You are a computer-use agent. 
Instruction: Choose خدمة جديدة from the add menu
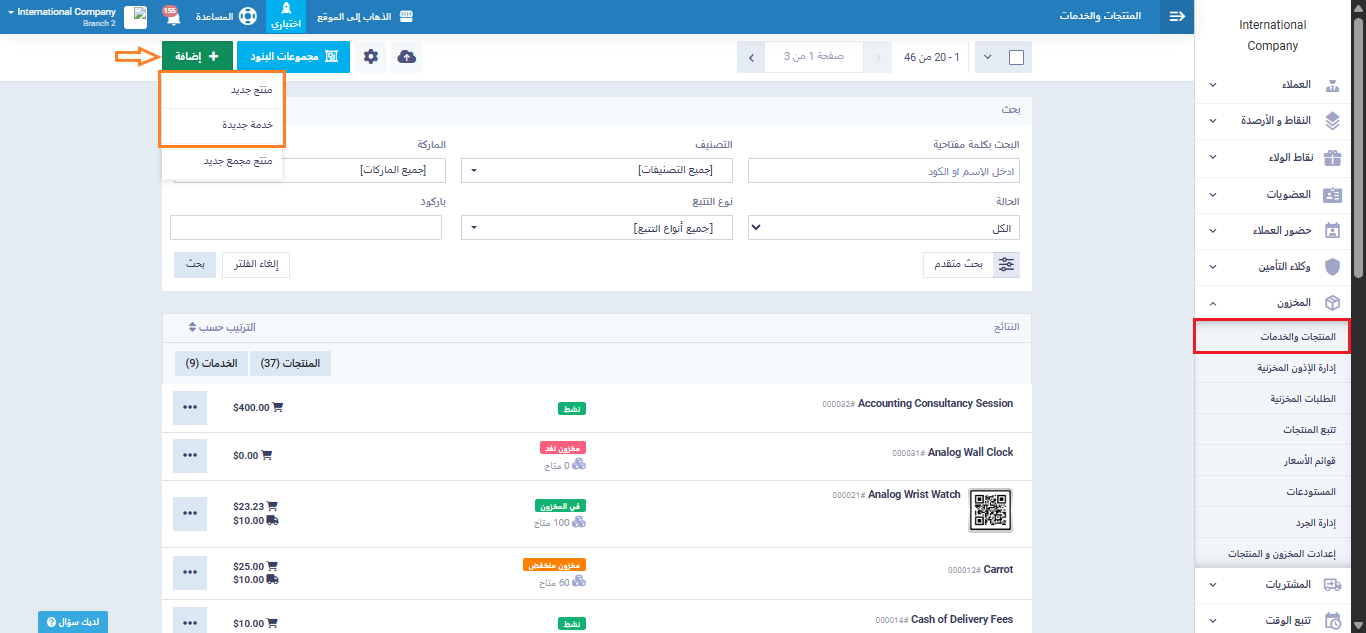[223, 125]
